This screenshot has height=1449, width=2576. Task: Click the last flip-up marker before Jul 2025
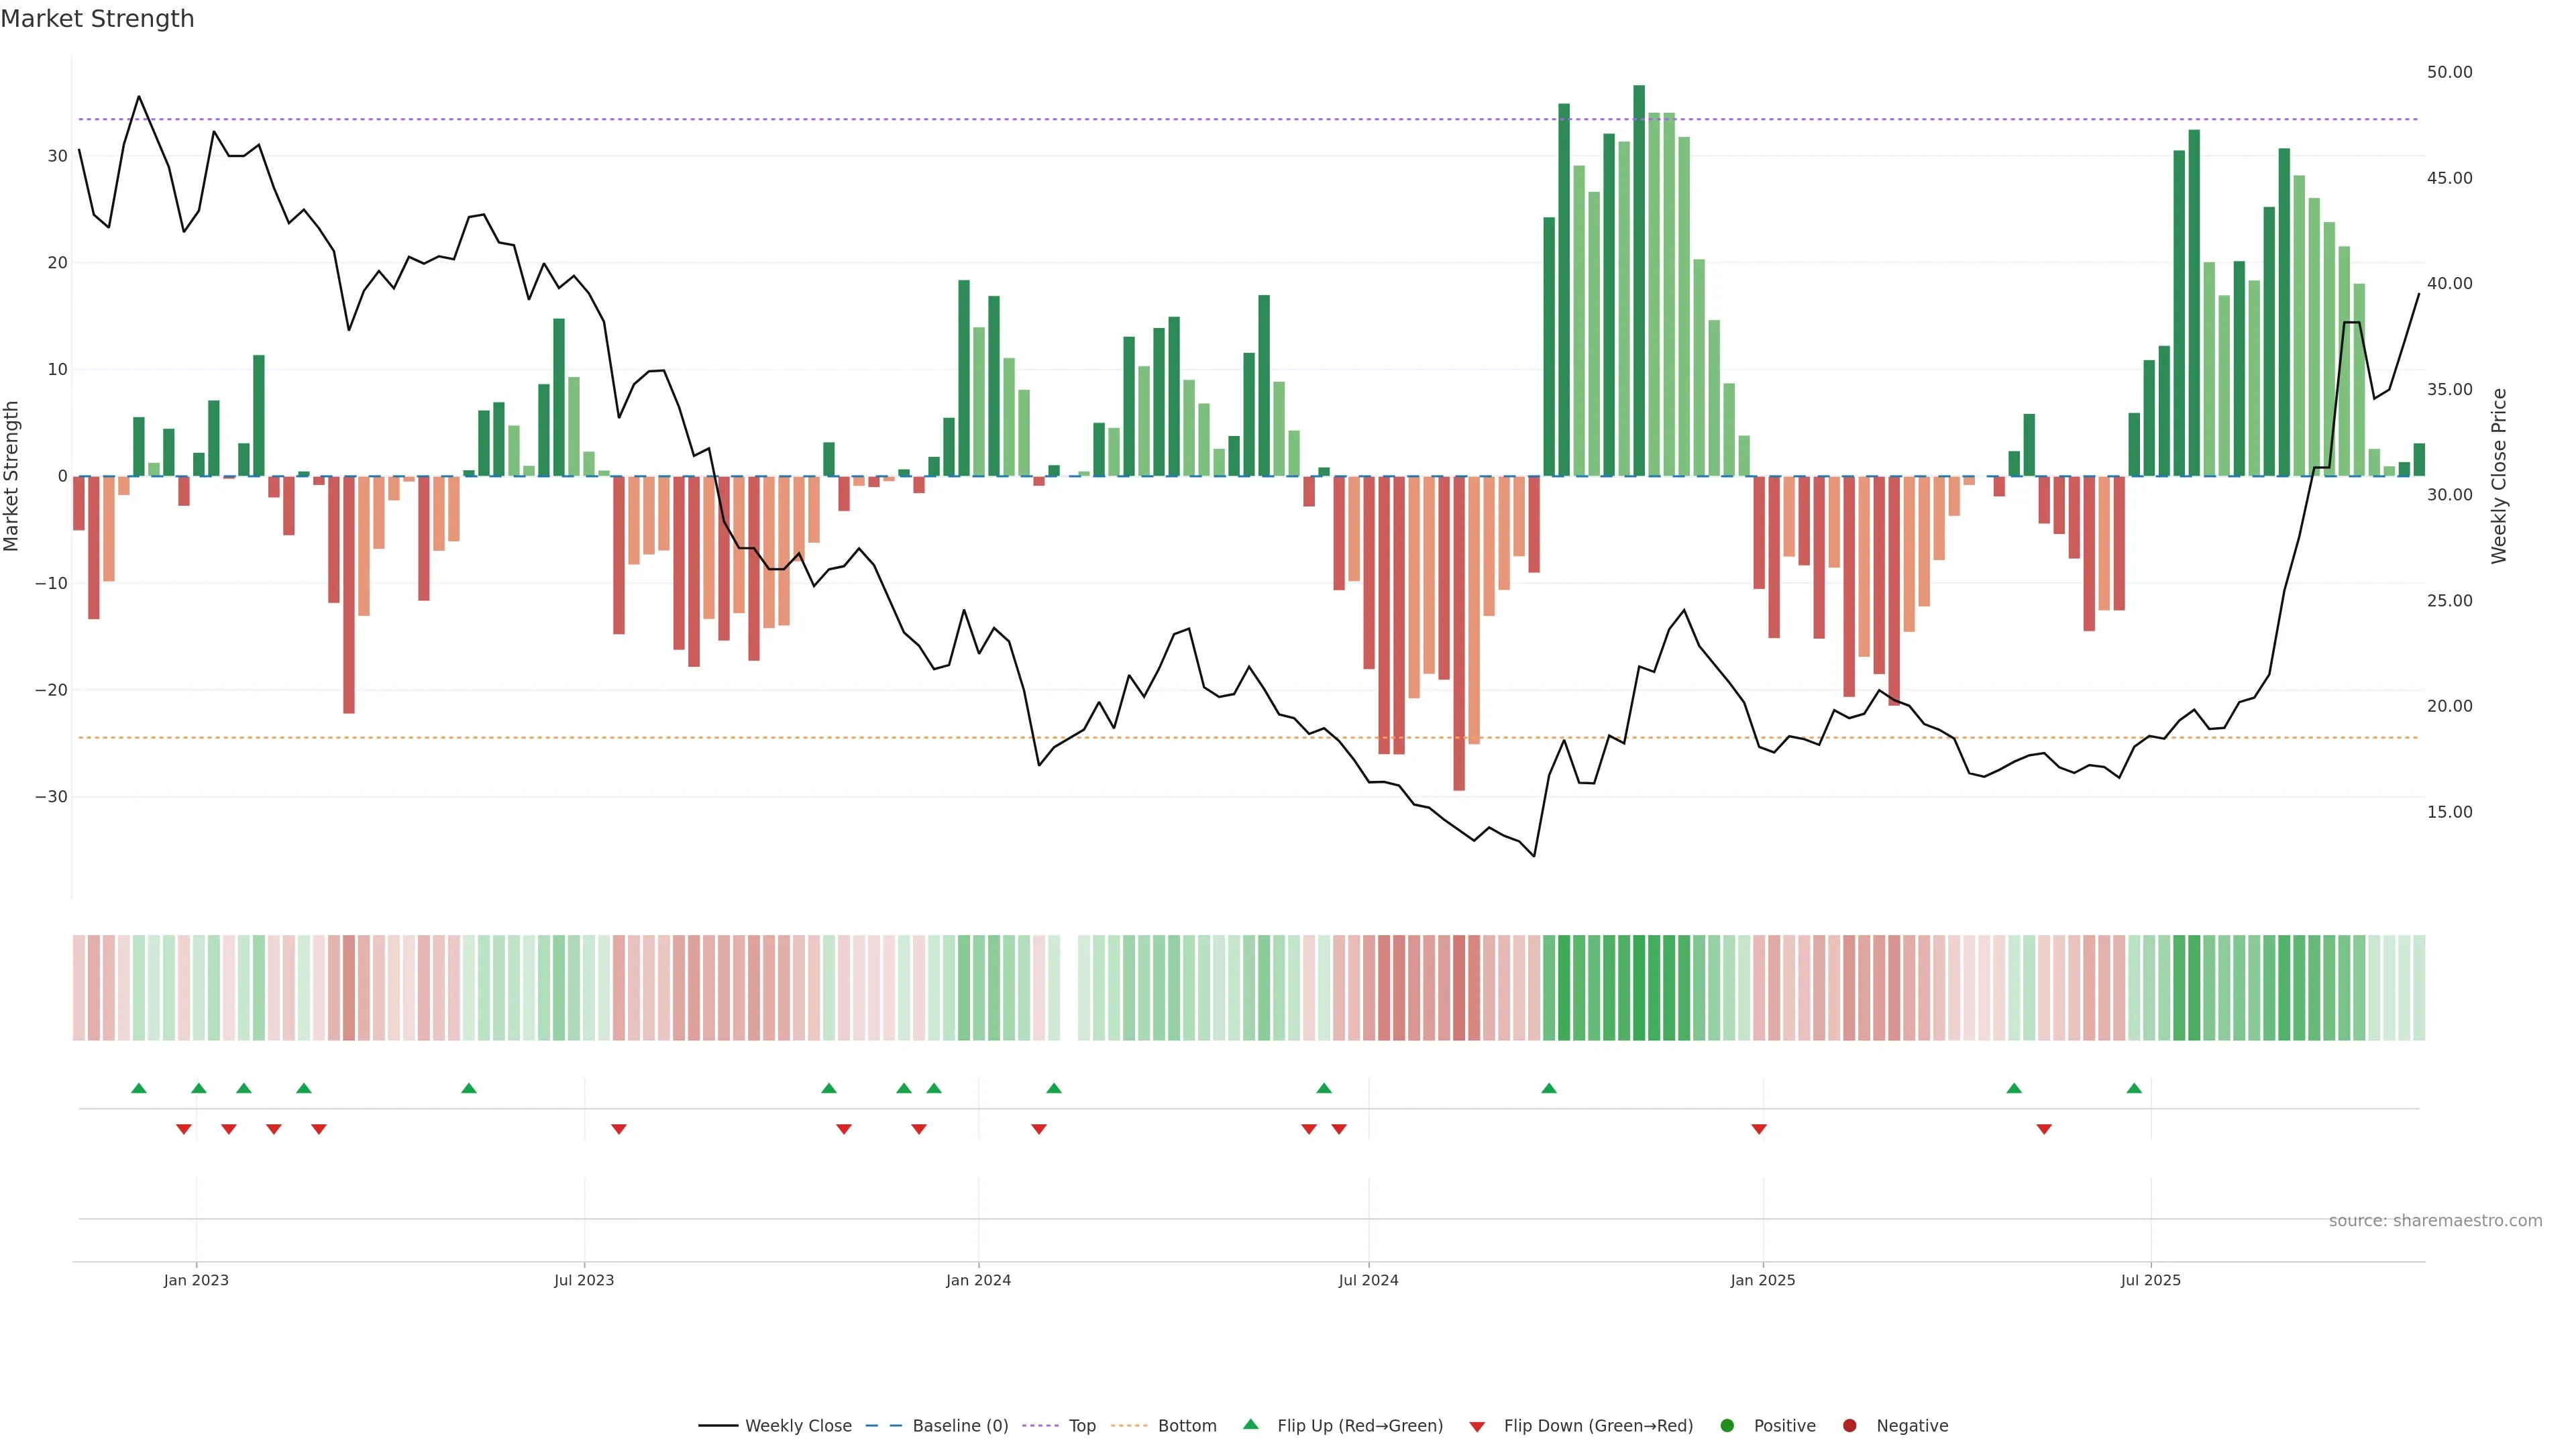point(2134,1088)
